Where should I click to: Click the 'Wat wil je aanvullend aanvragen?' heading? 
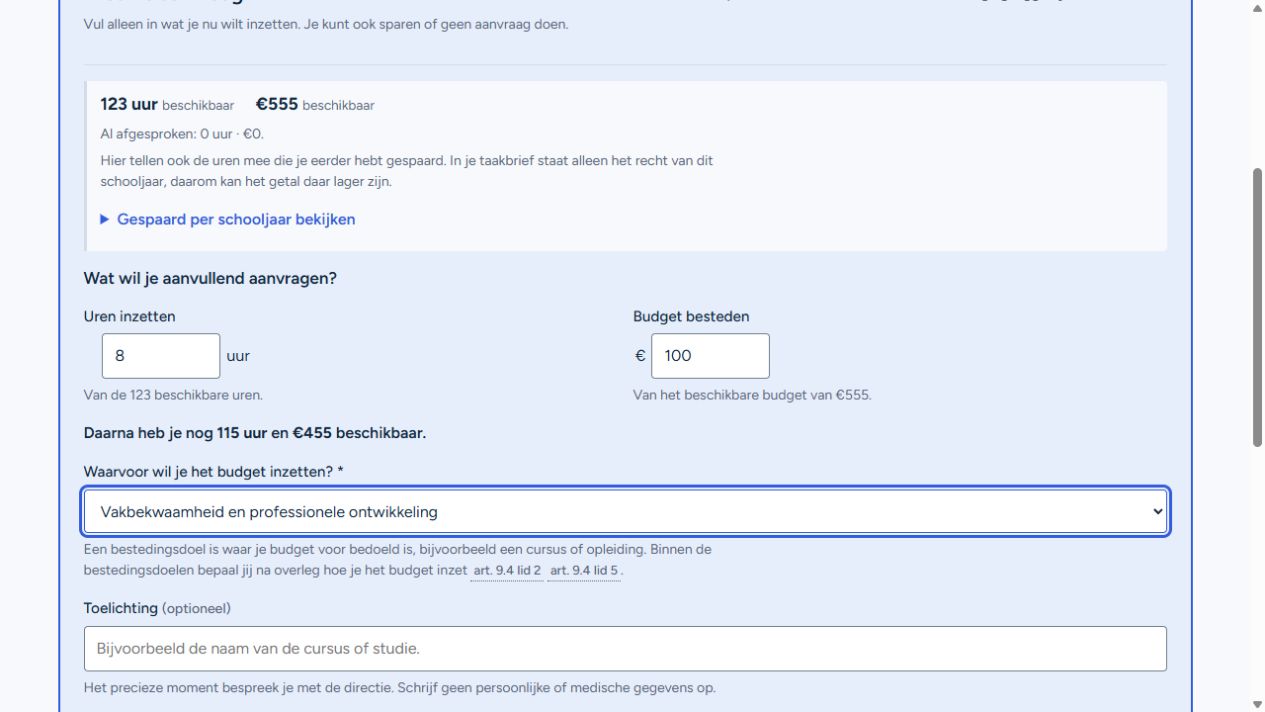tap(210, 278)
